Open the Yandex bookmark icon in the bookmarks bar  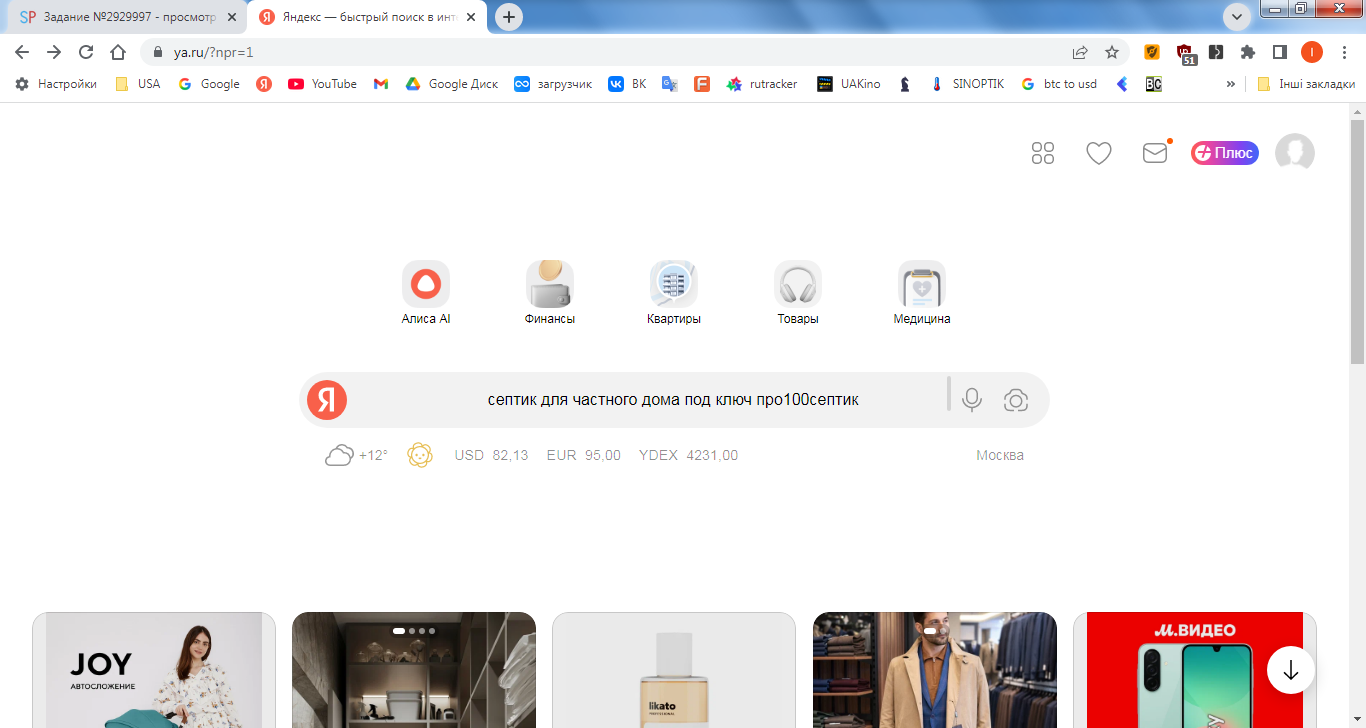pyautogui.click(x=264, y=84)
